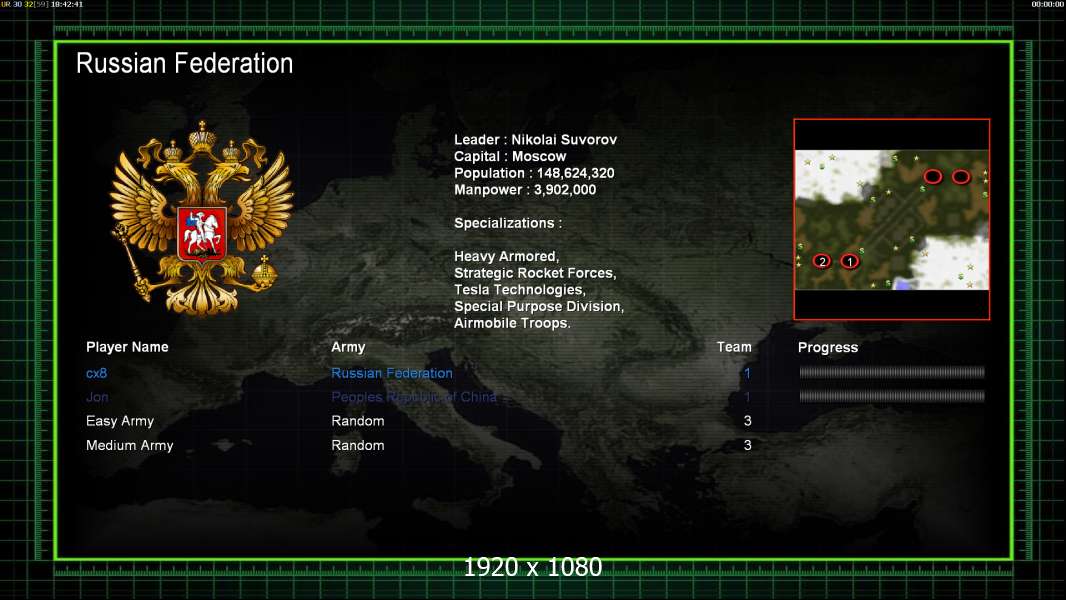This screenshot has height=600, width=1066.
Task: Click Special Purpose Division specialization
Action: click(539, 306)
